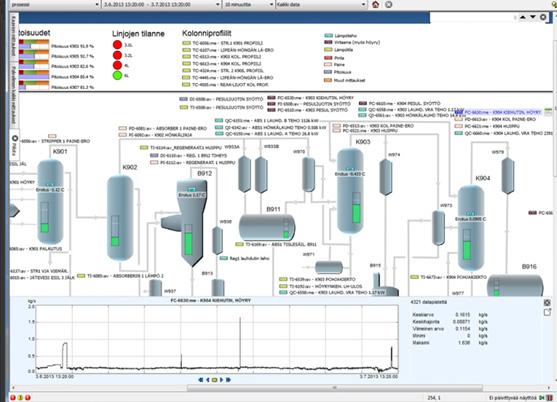Click the yellow center button in trend navigation

coord(215,380)
